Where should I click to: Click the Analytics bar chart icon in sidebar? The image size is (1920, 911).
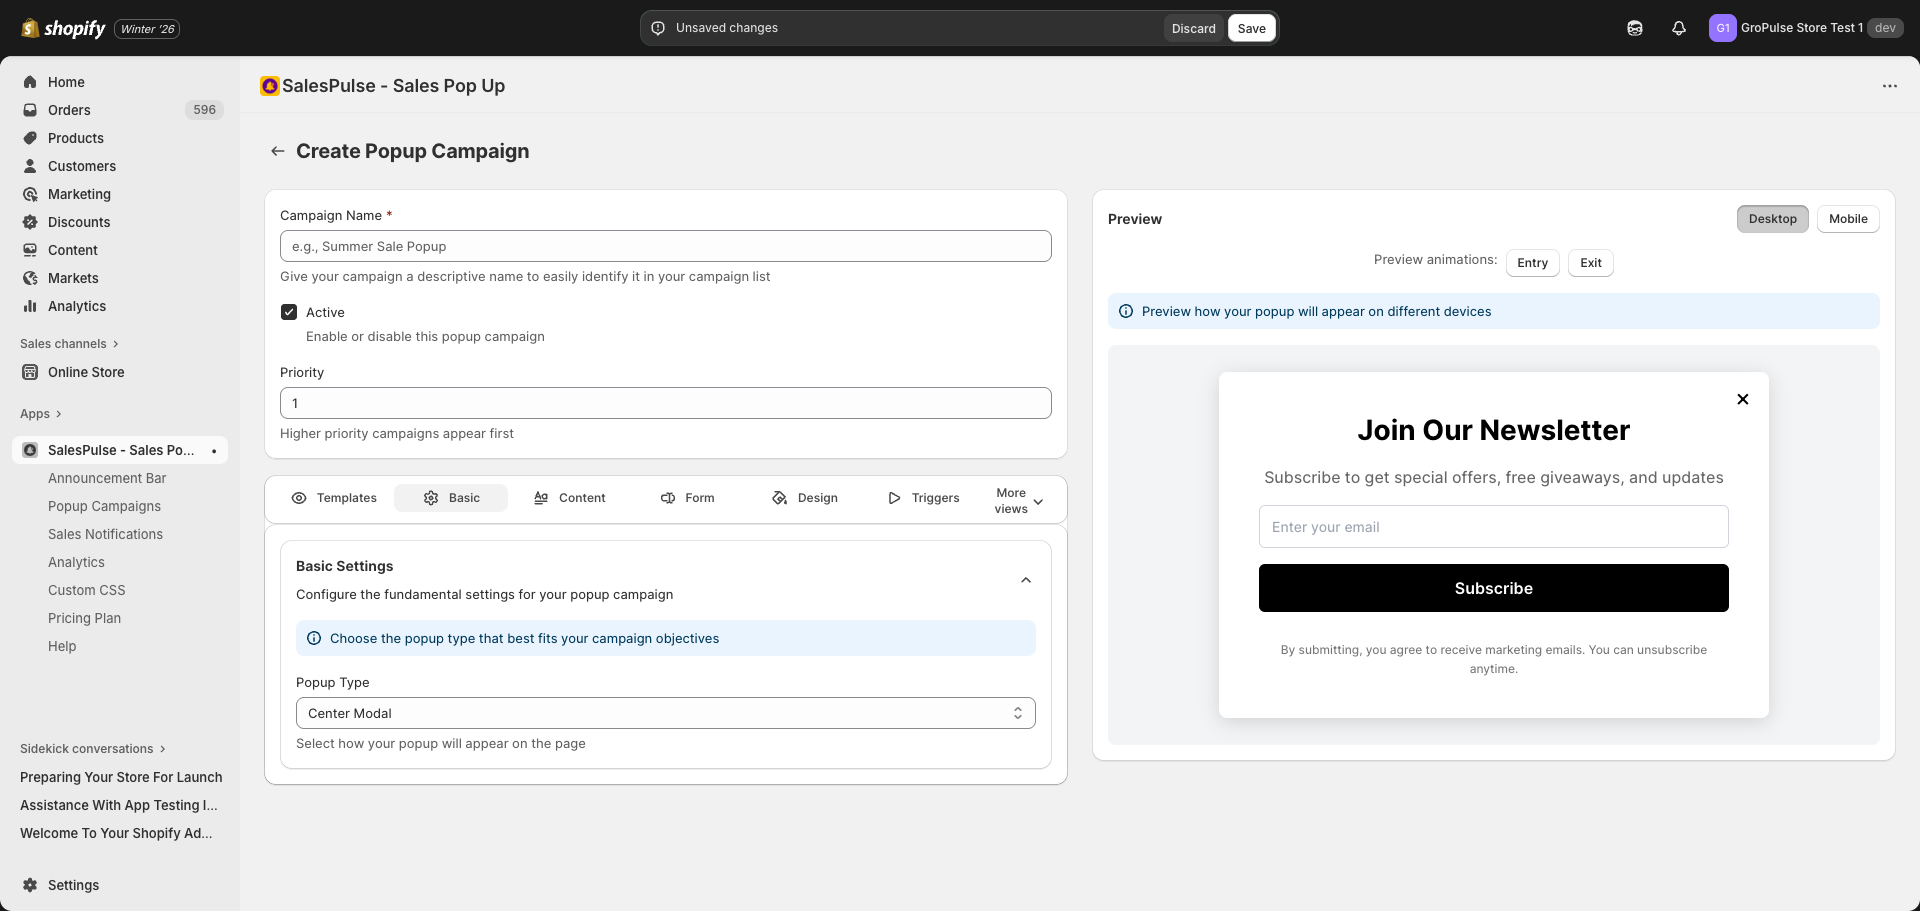click(30, 306)
